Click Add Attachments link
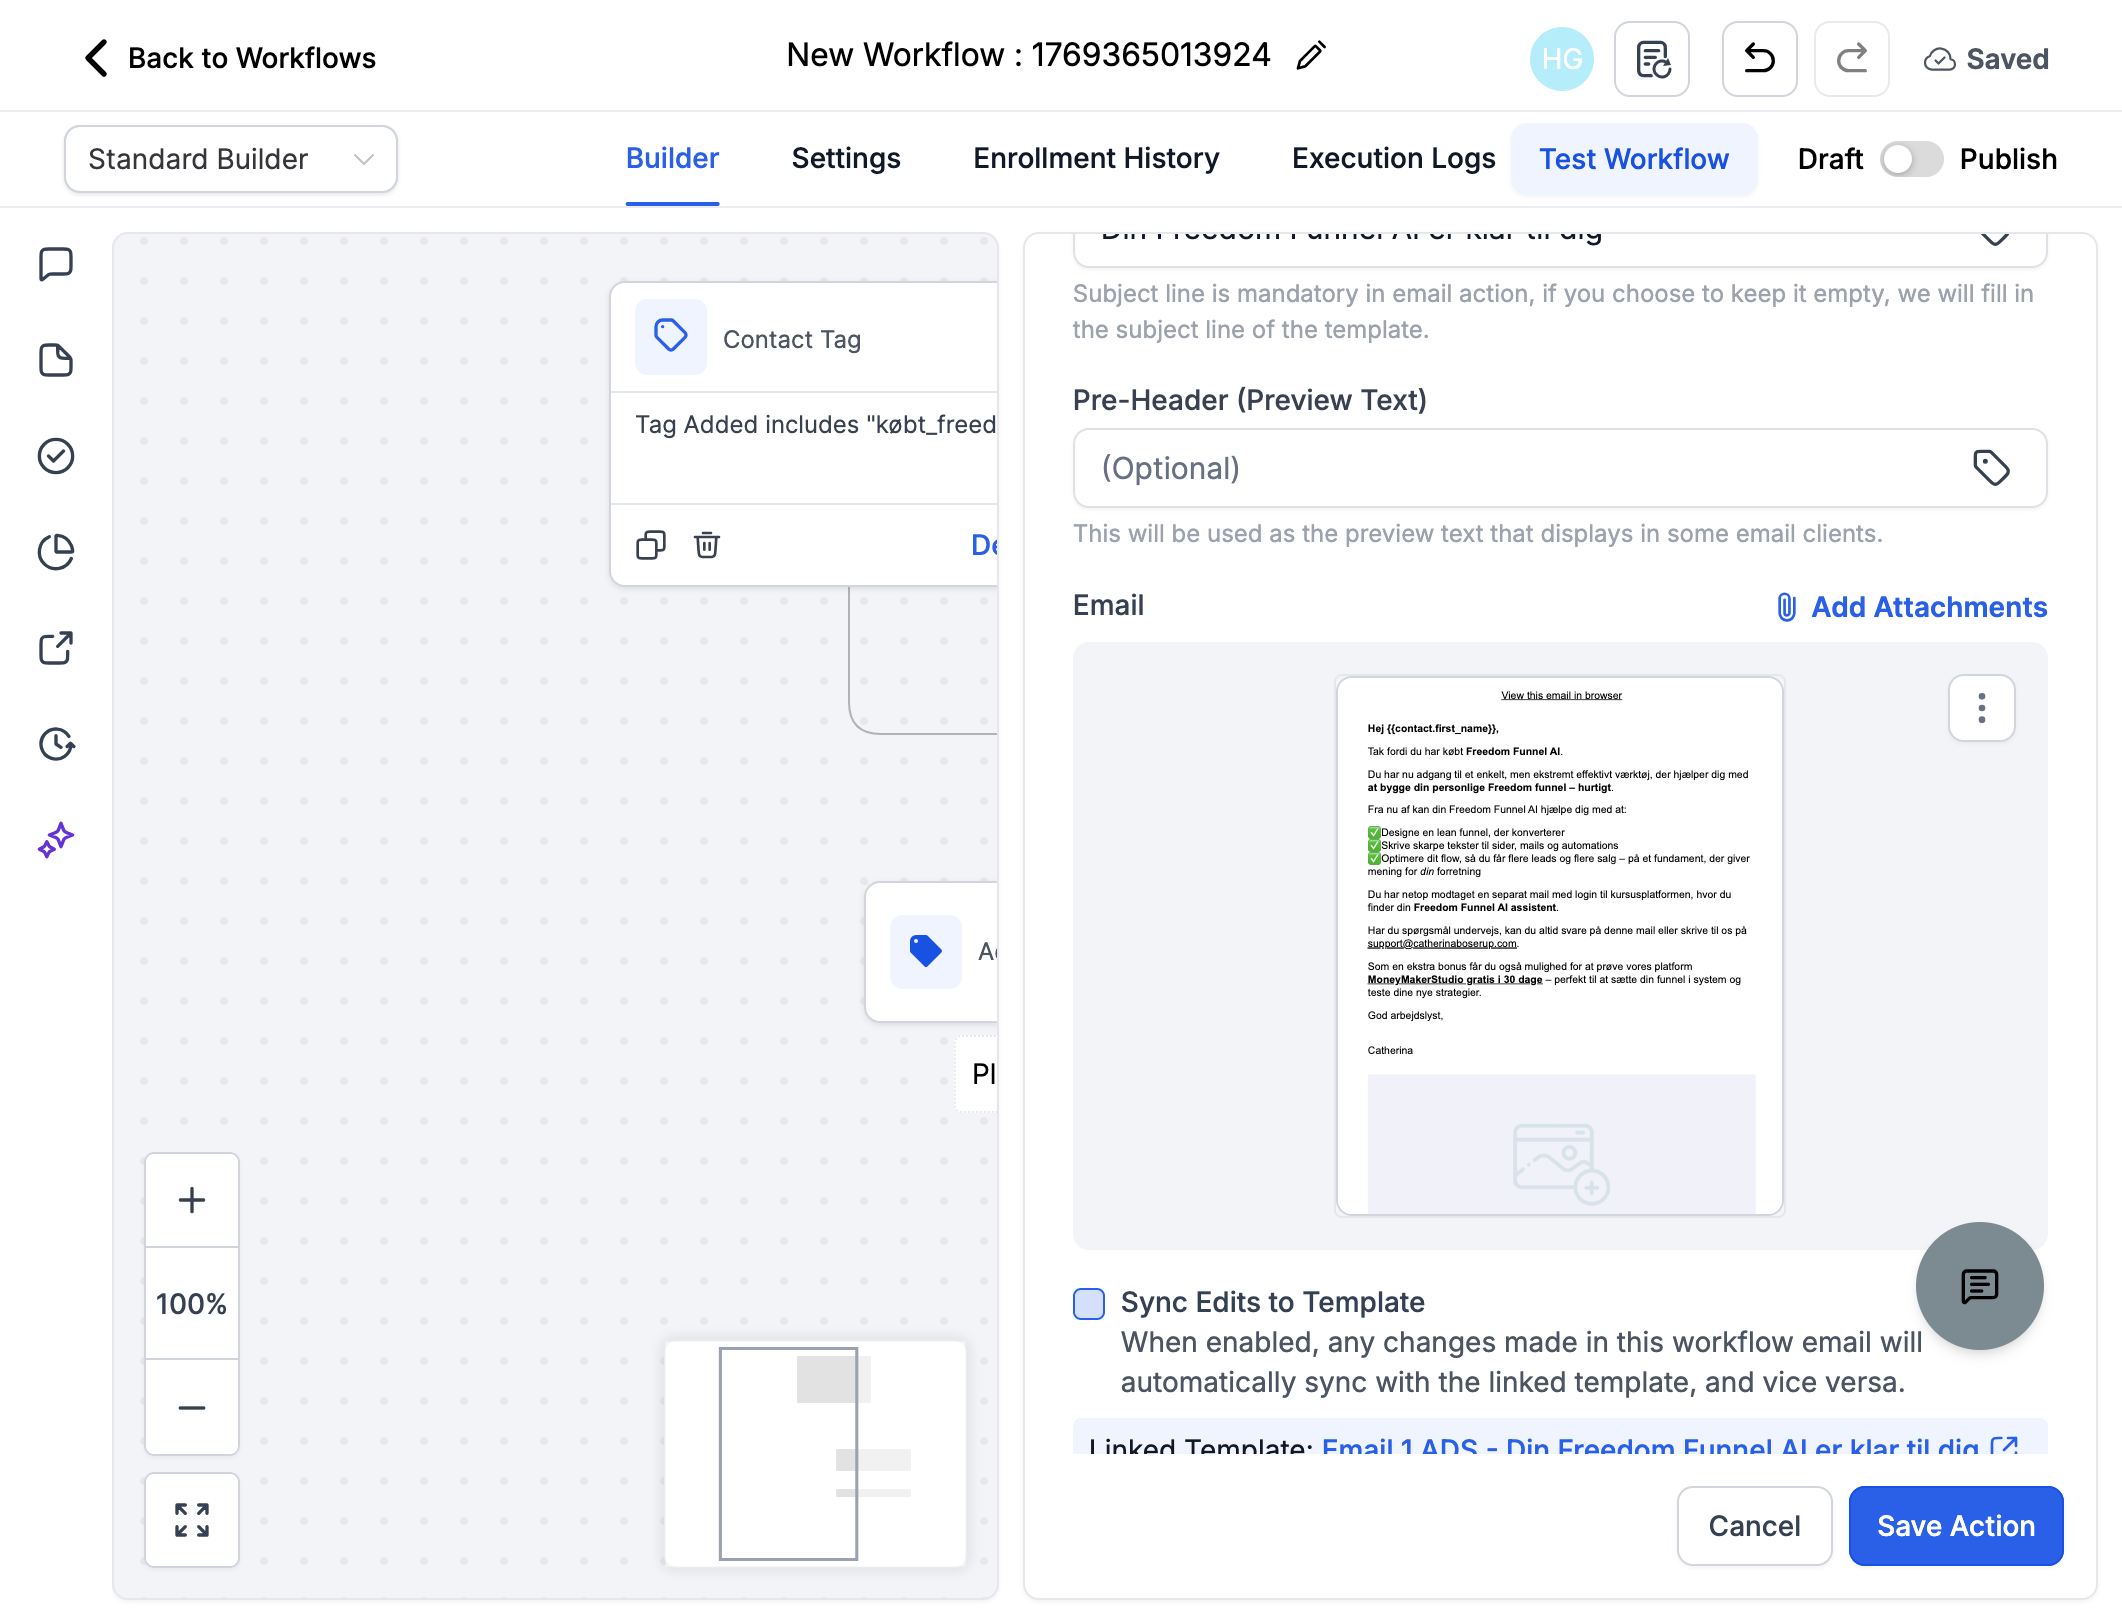 click(1911, 607)
